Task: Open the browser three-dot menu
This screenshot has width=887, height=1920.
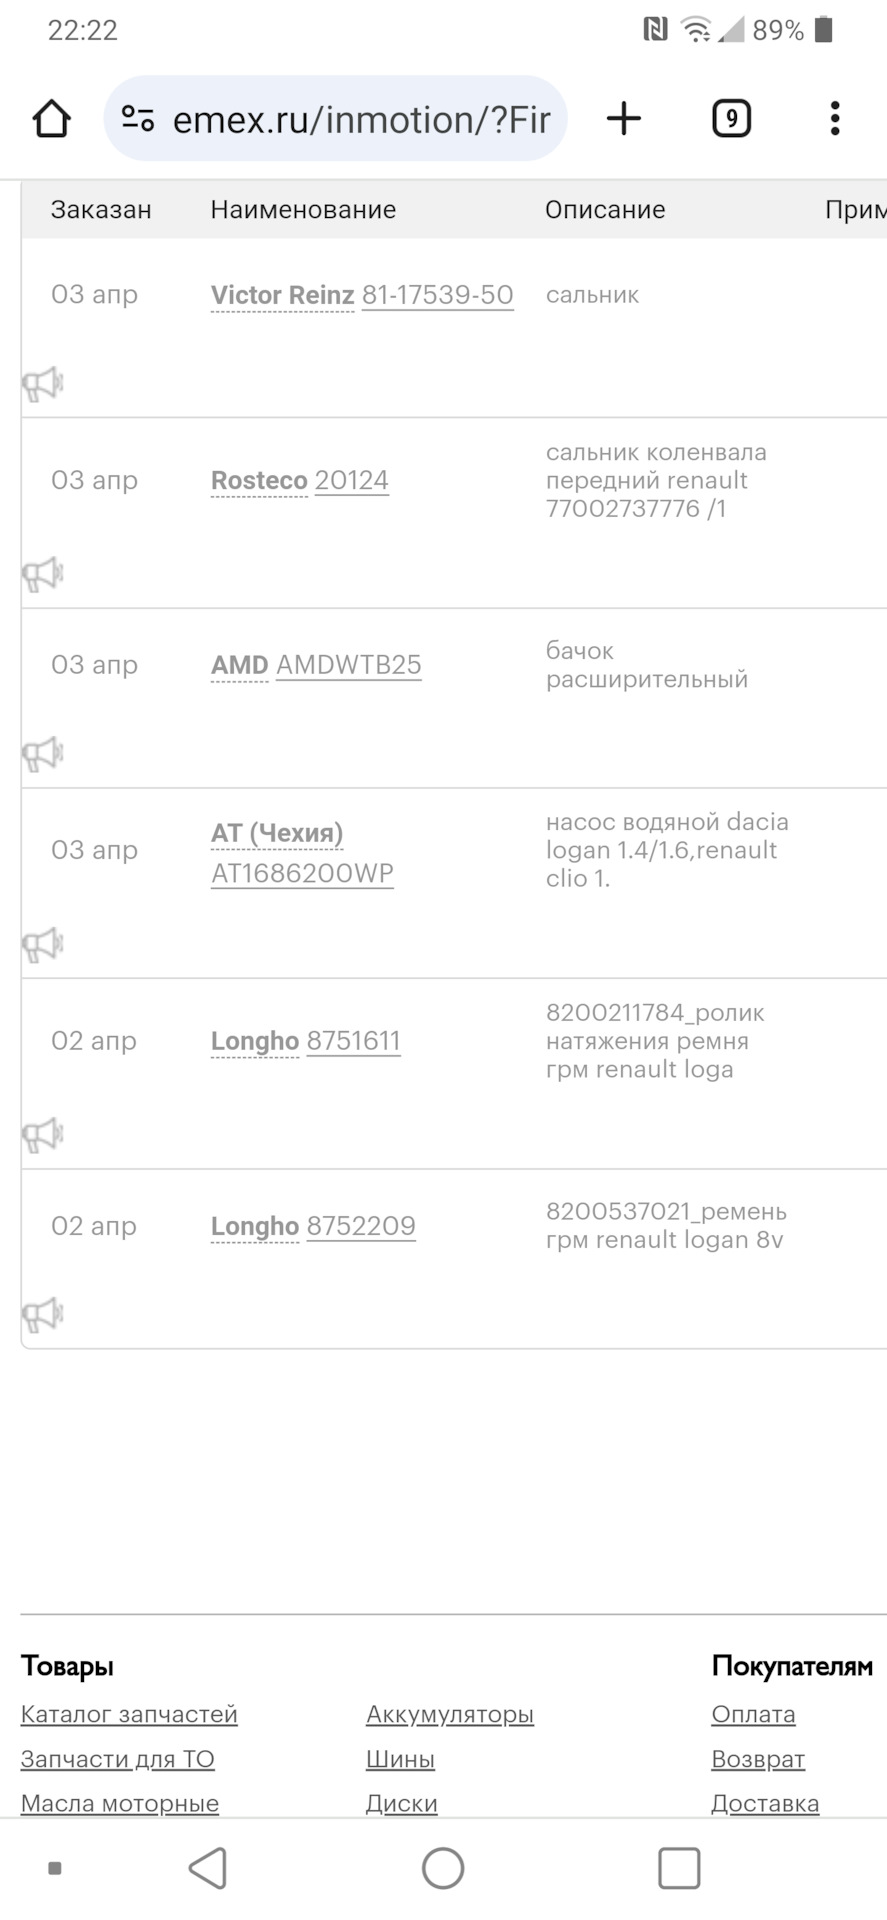Action: pos(835,119)
